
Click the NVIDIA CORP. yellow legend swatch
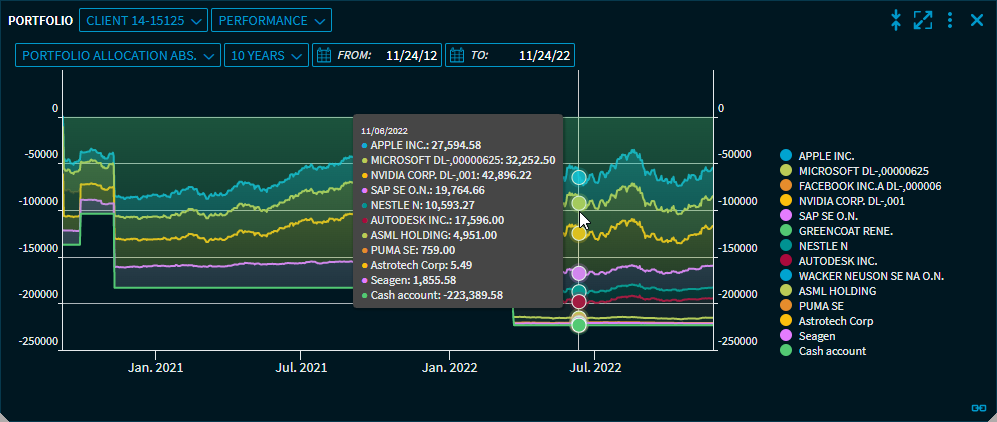tap(786, 201)
